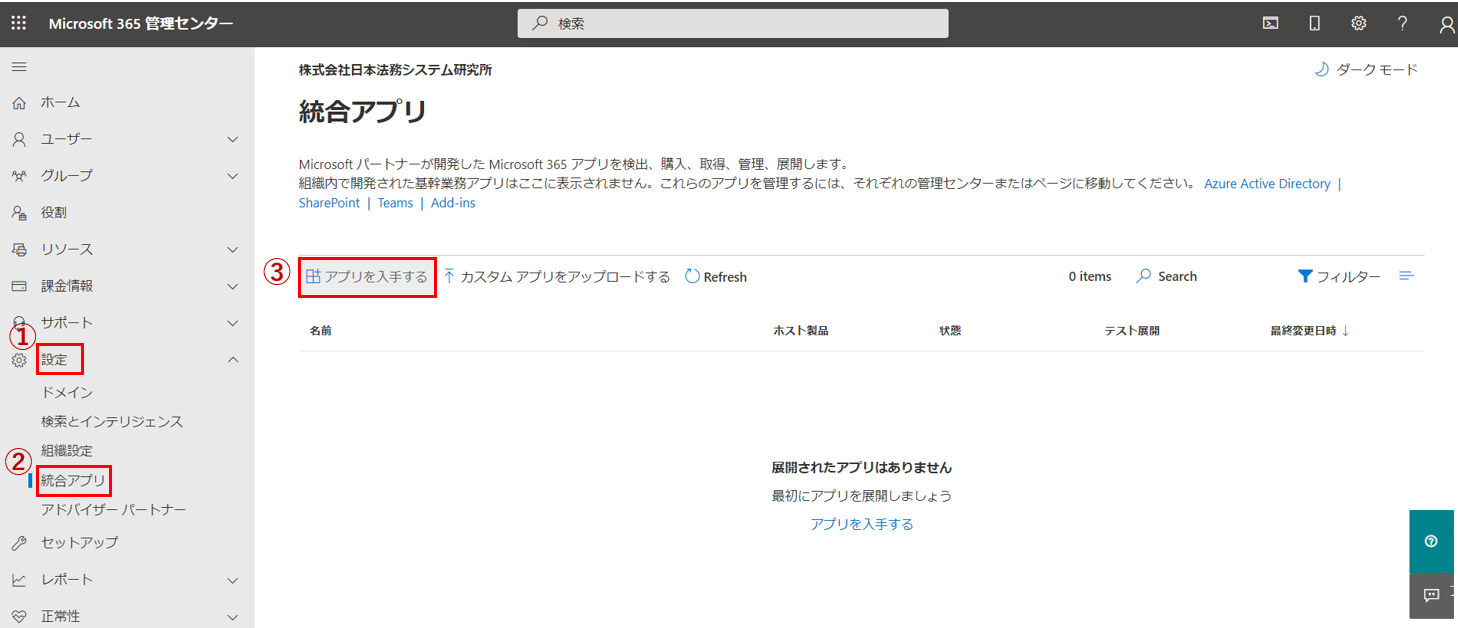Viewport: 1458px width, 628px height.
Task: Click the mobile device icon in header
Action: pos(1314,24)
